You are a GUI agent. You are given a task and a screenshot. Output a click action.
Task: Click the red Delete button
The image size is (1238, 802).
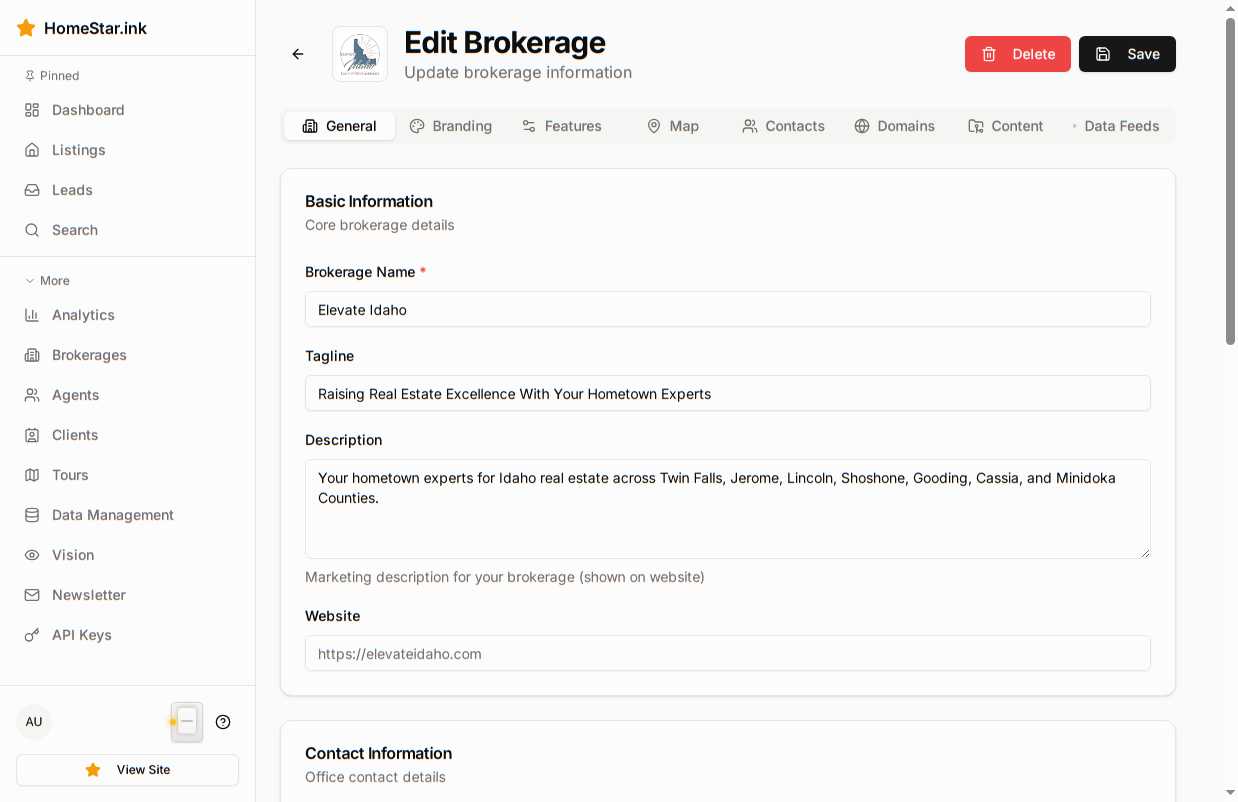[1017, 54]
